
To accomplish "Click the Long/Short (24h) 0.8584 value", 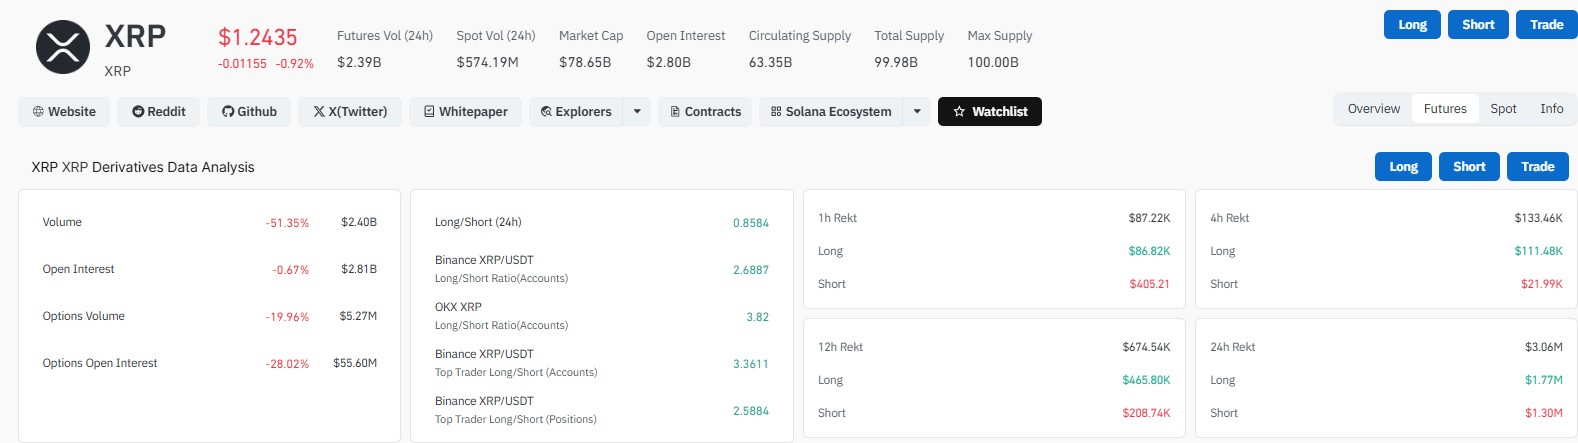I will tap(751, 223).
